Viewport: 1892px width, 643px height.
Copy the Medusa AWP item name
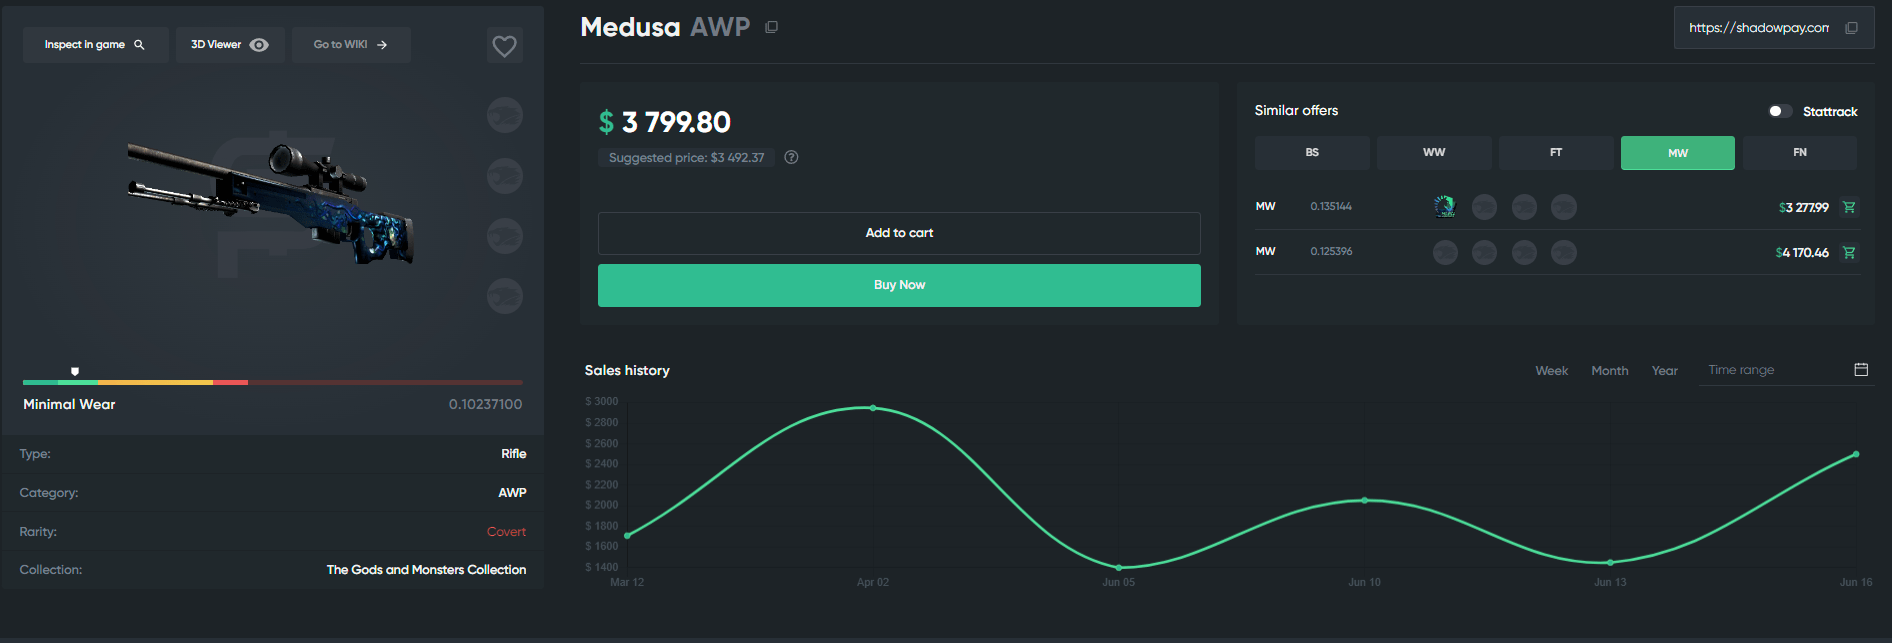(770, 27)
